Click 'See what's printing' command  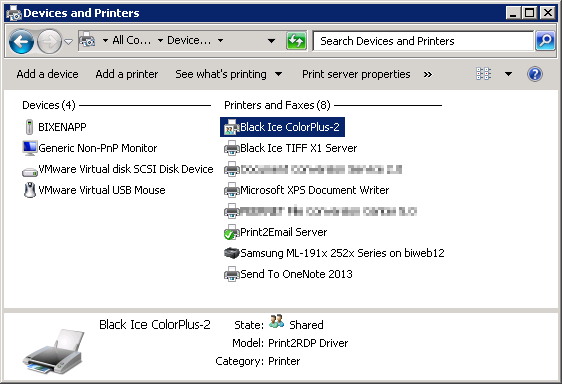click(x=221, y=74)
